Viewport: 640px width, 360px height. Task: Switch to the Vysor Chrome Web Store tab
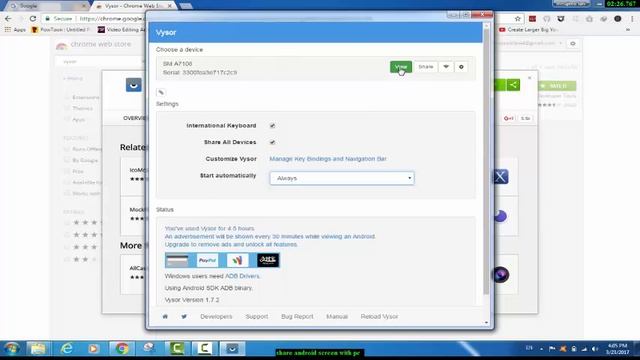point(134,6)
